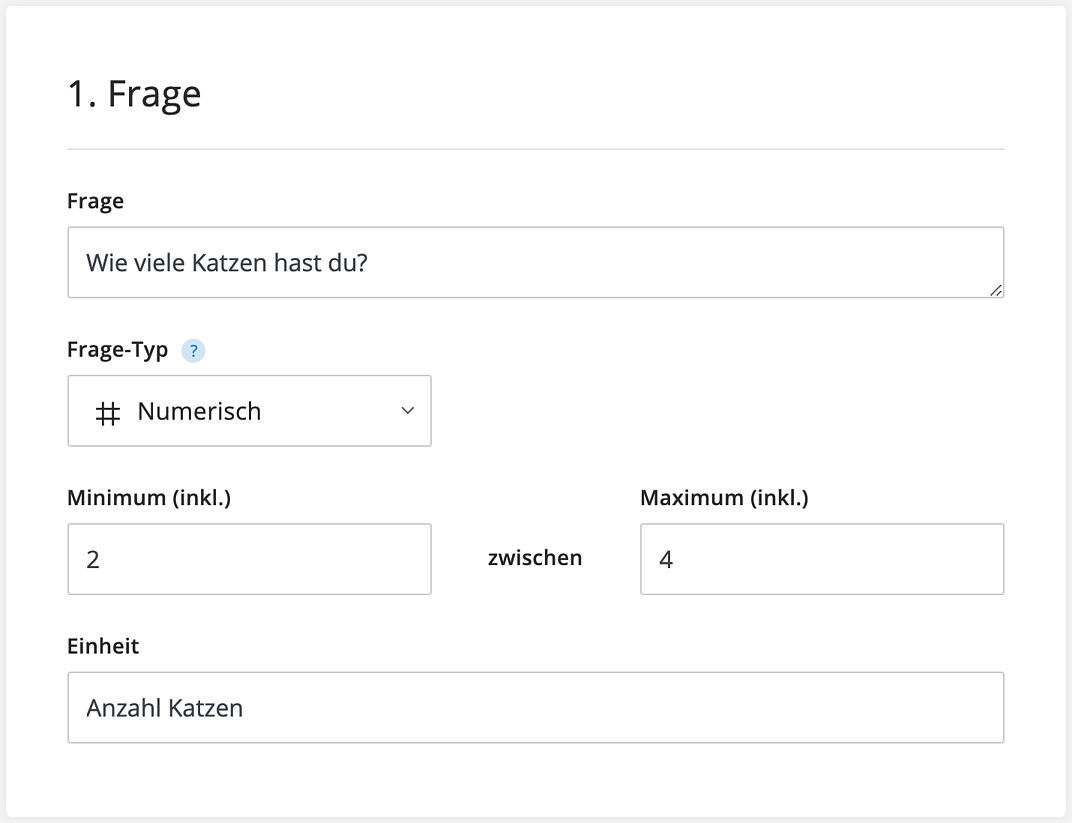Screen dimensions: 1072x823
Task: Grab the resize handle of the Frage textarea
Action: coord(996,291)
